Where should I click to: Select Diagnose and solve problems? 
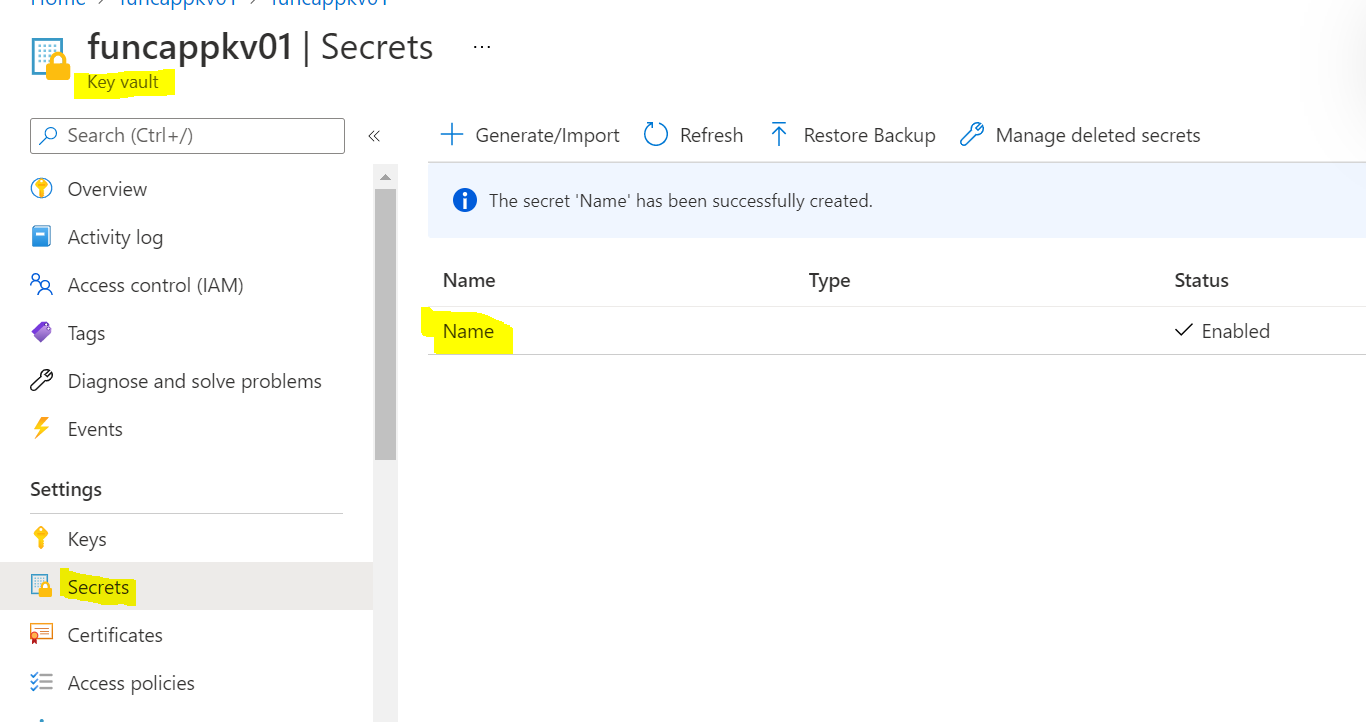pyautogui.click(x=195, y=381)
